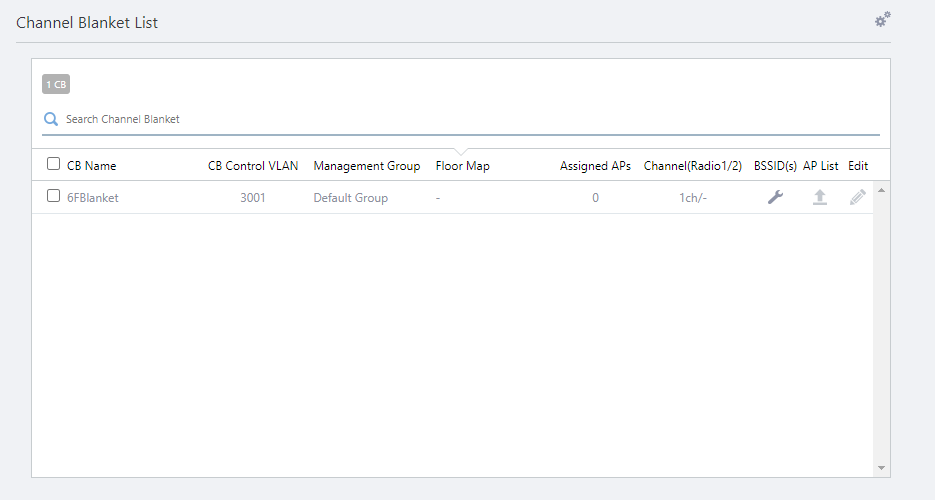Click the Default Group cell
This screenshot has height=500, width=935.
[351, 198]
